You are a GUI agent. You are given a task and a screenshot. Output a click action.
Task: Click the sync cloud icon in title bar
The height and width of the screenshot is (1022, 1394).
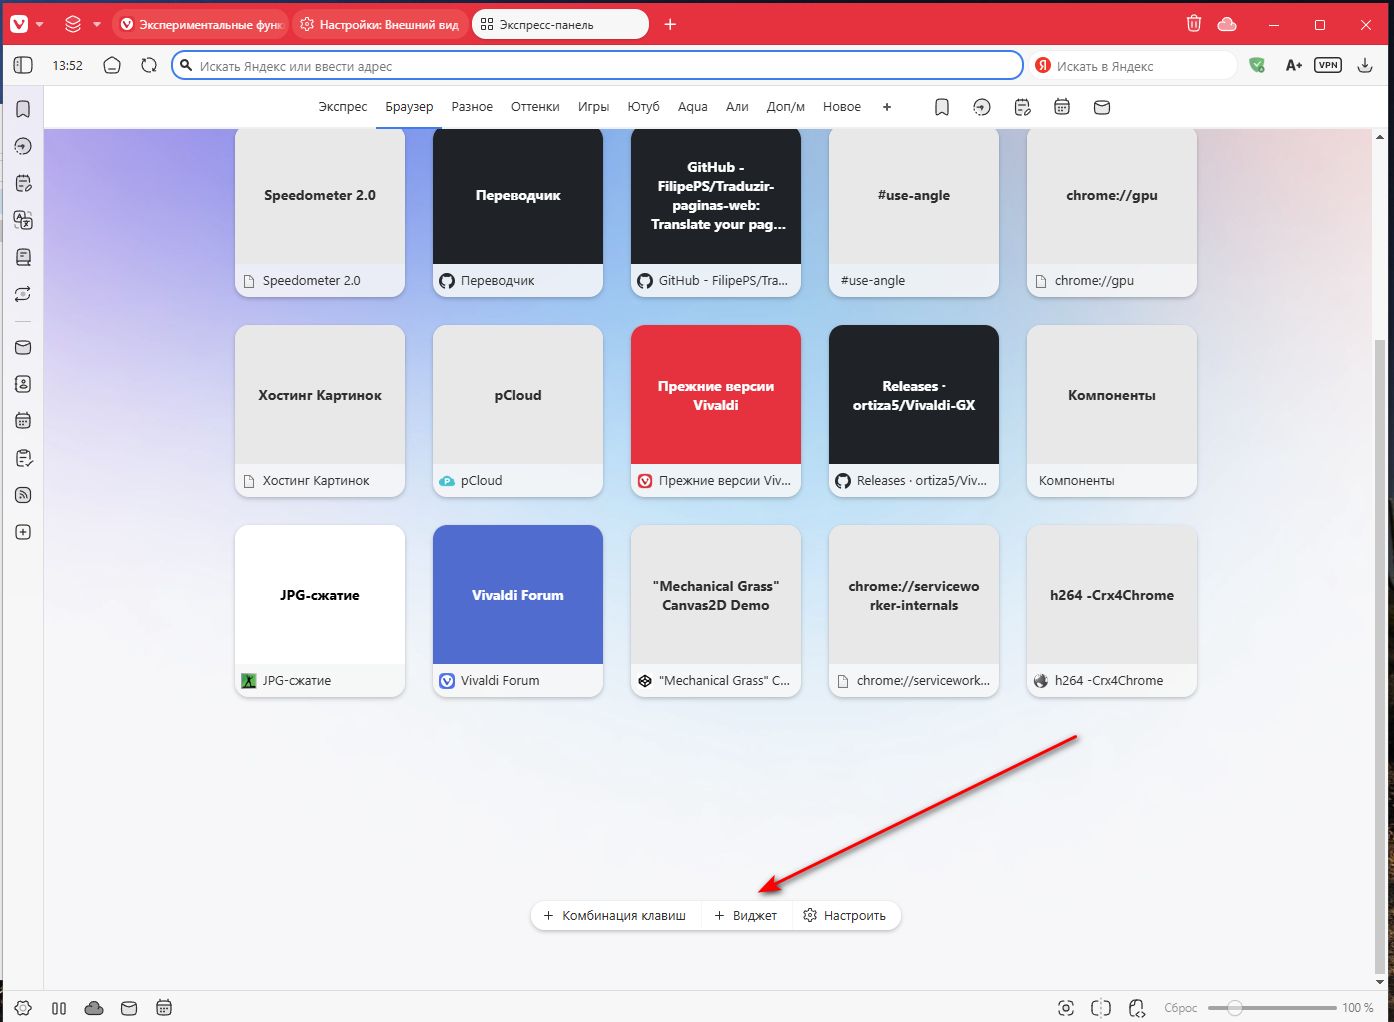coord(1227,24)
